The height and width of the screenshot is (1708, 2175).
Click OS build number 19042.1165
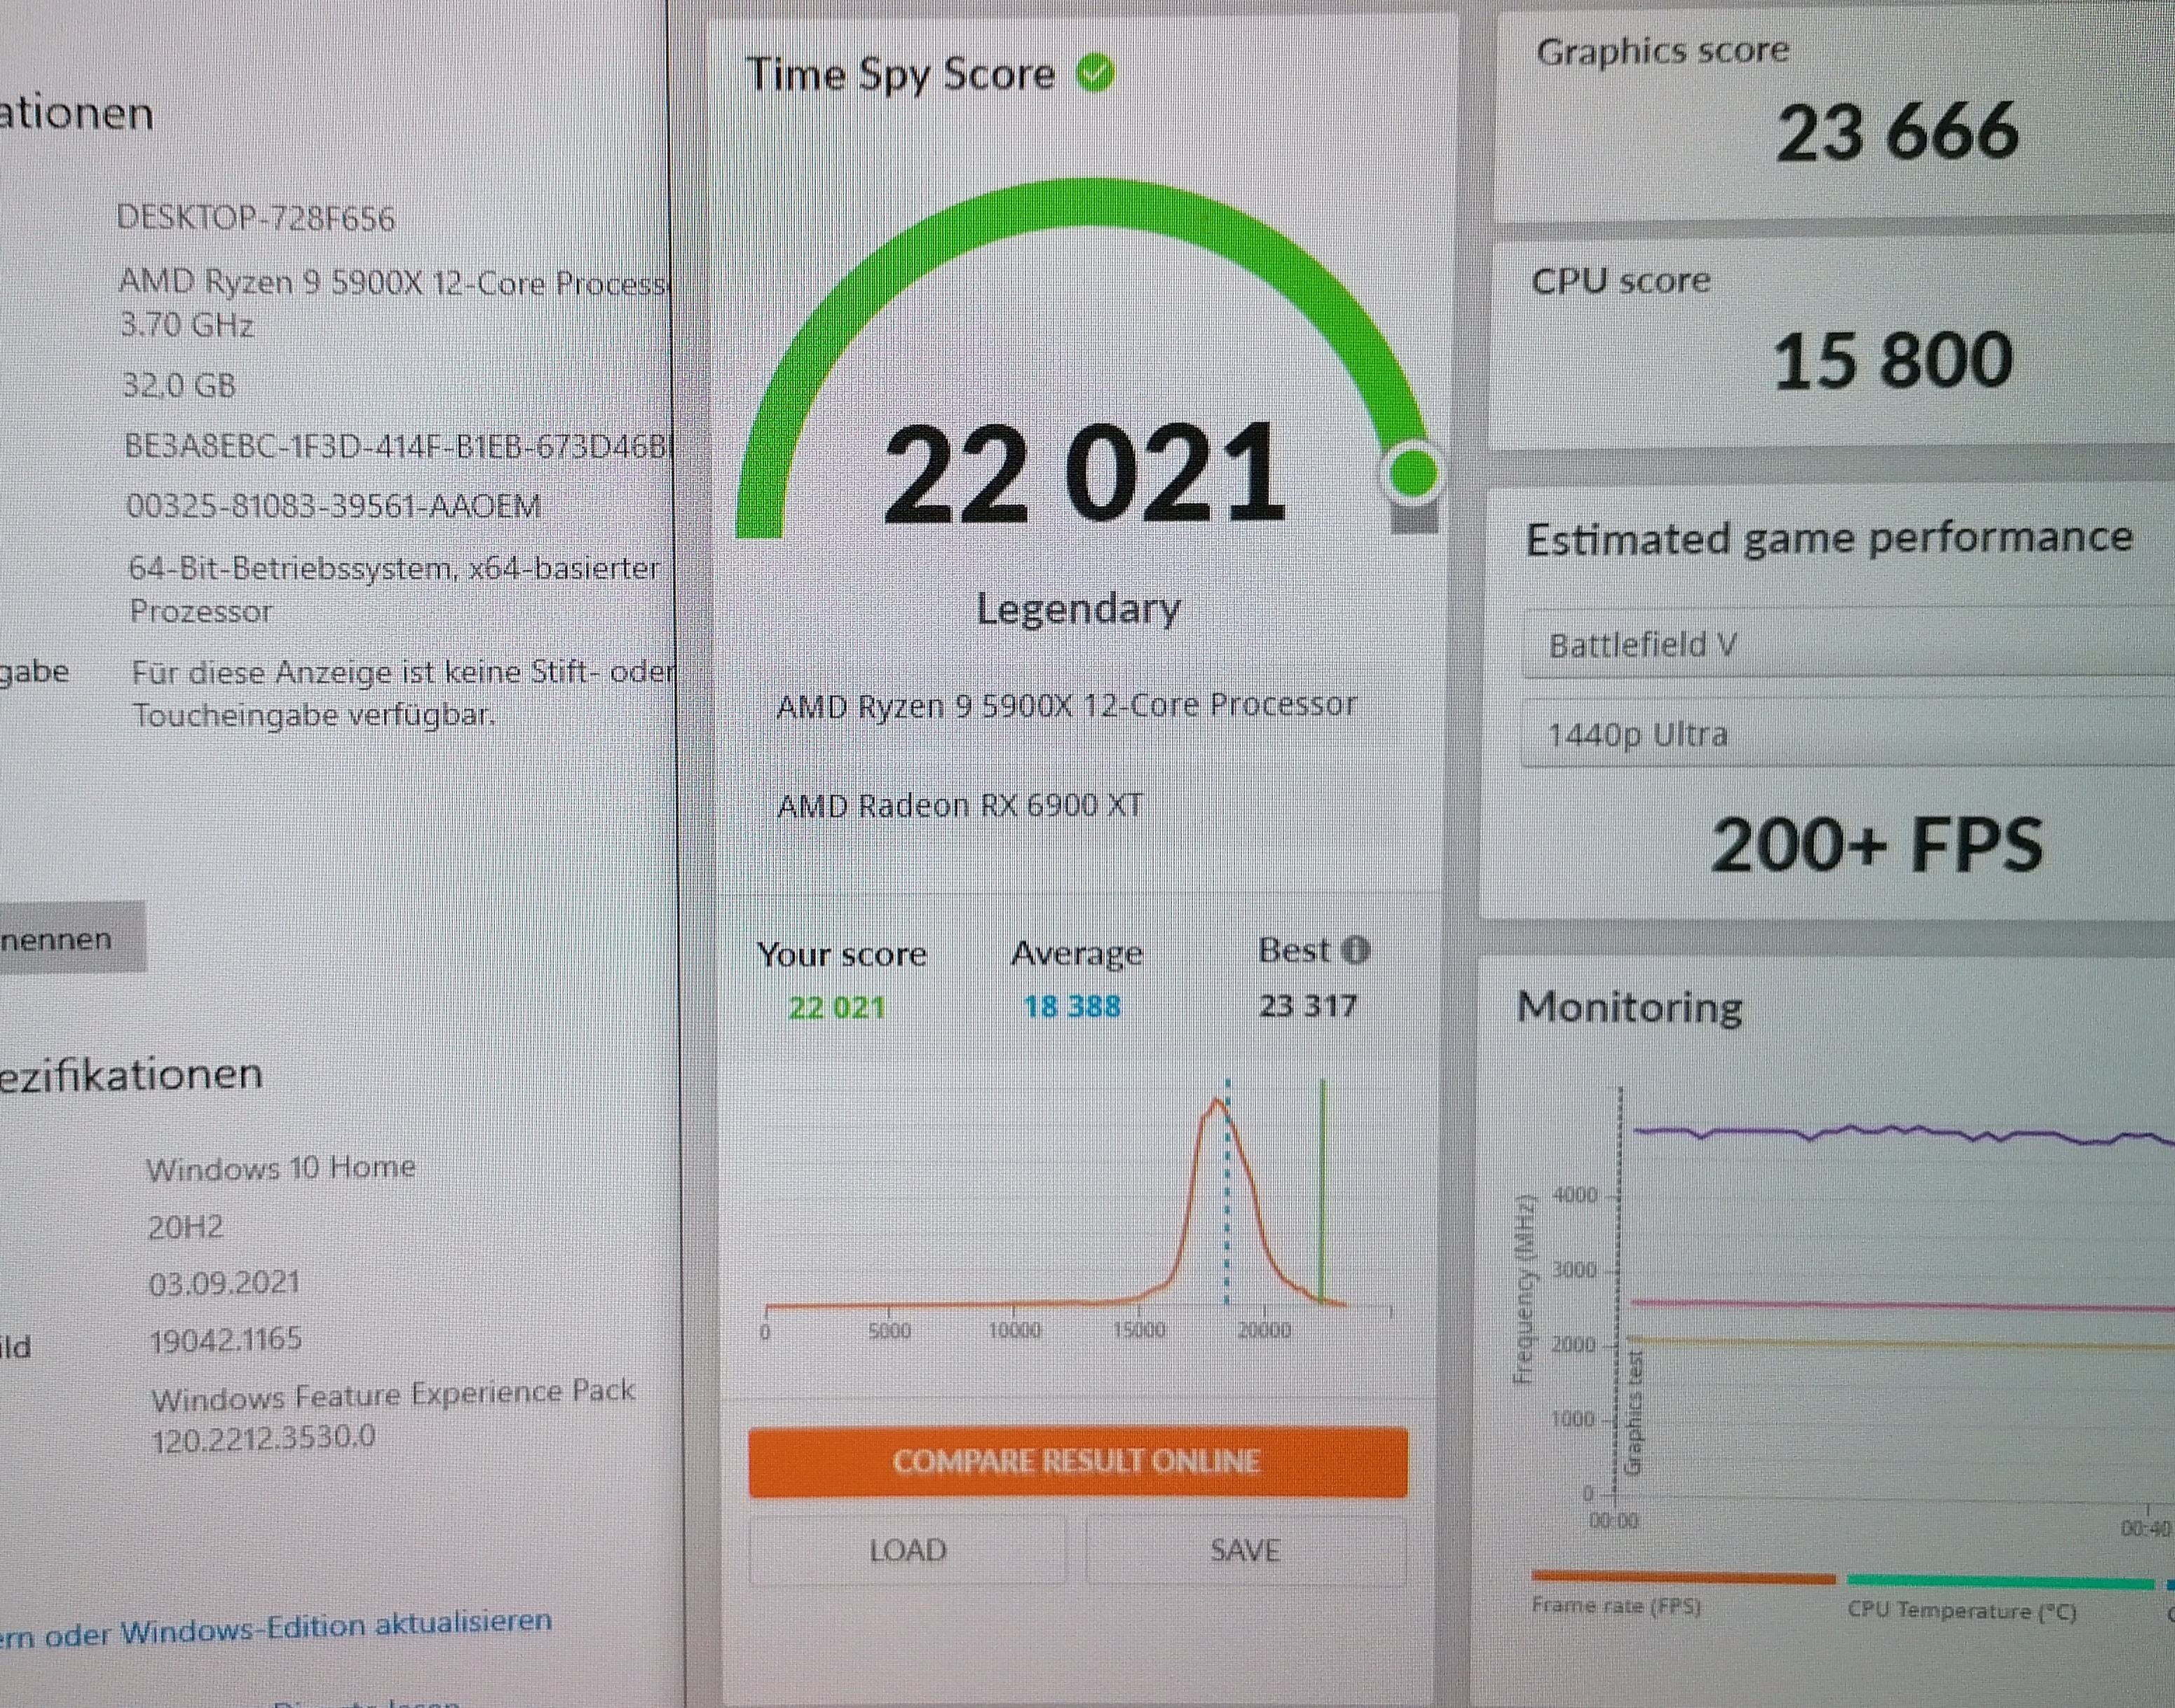click(x=226, y=1340)
